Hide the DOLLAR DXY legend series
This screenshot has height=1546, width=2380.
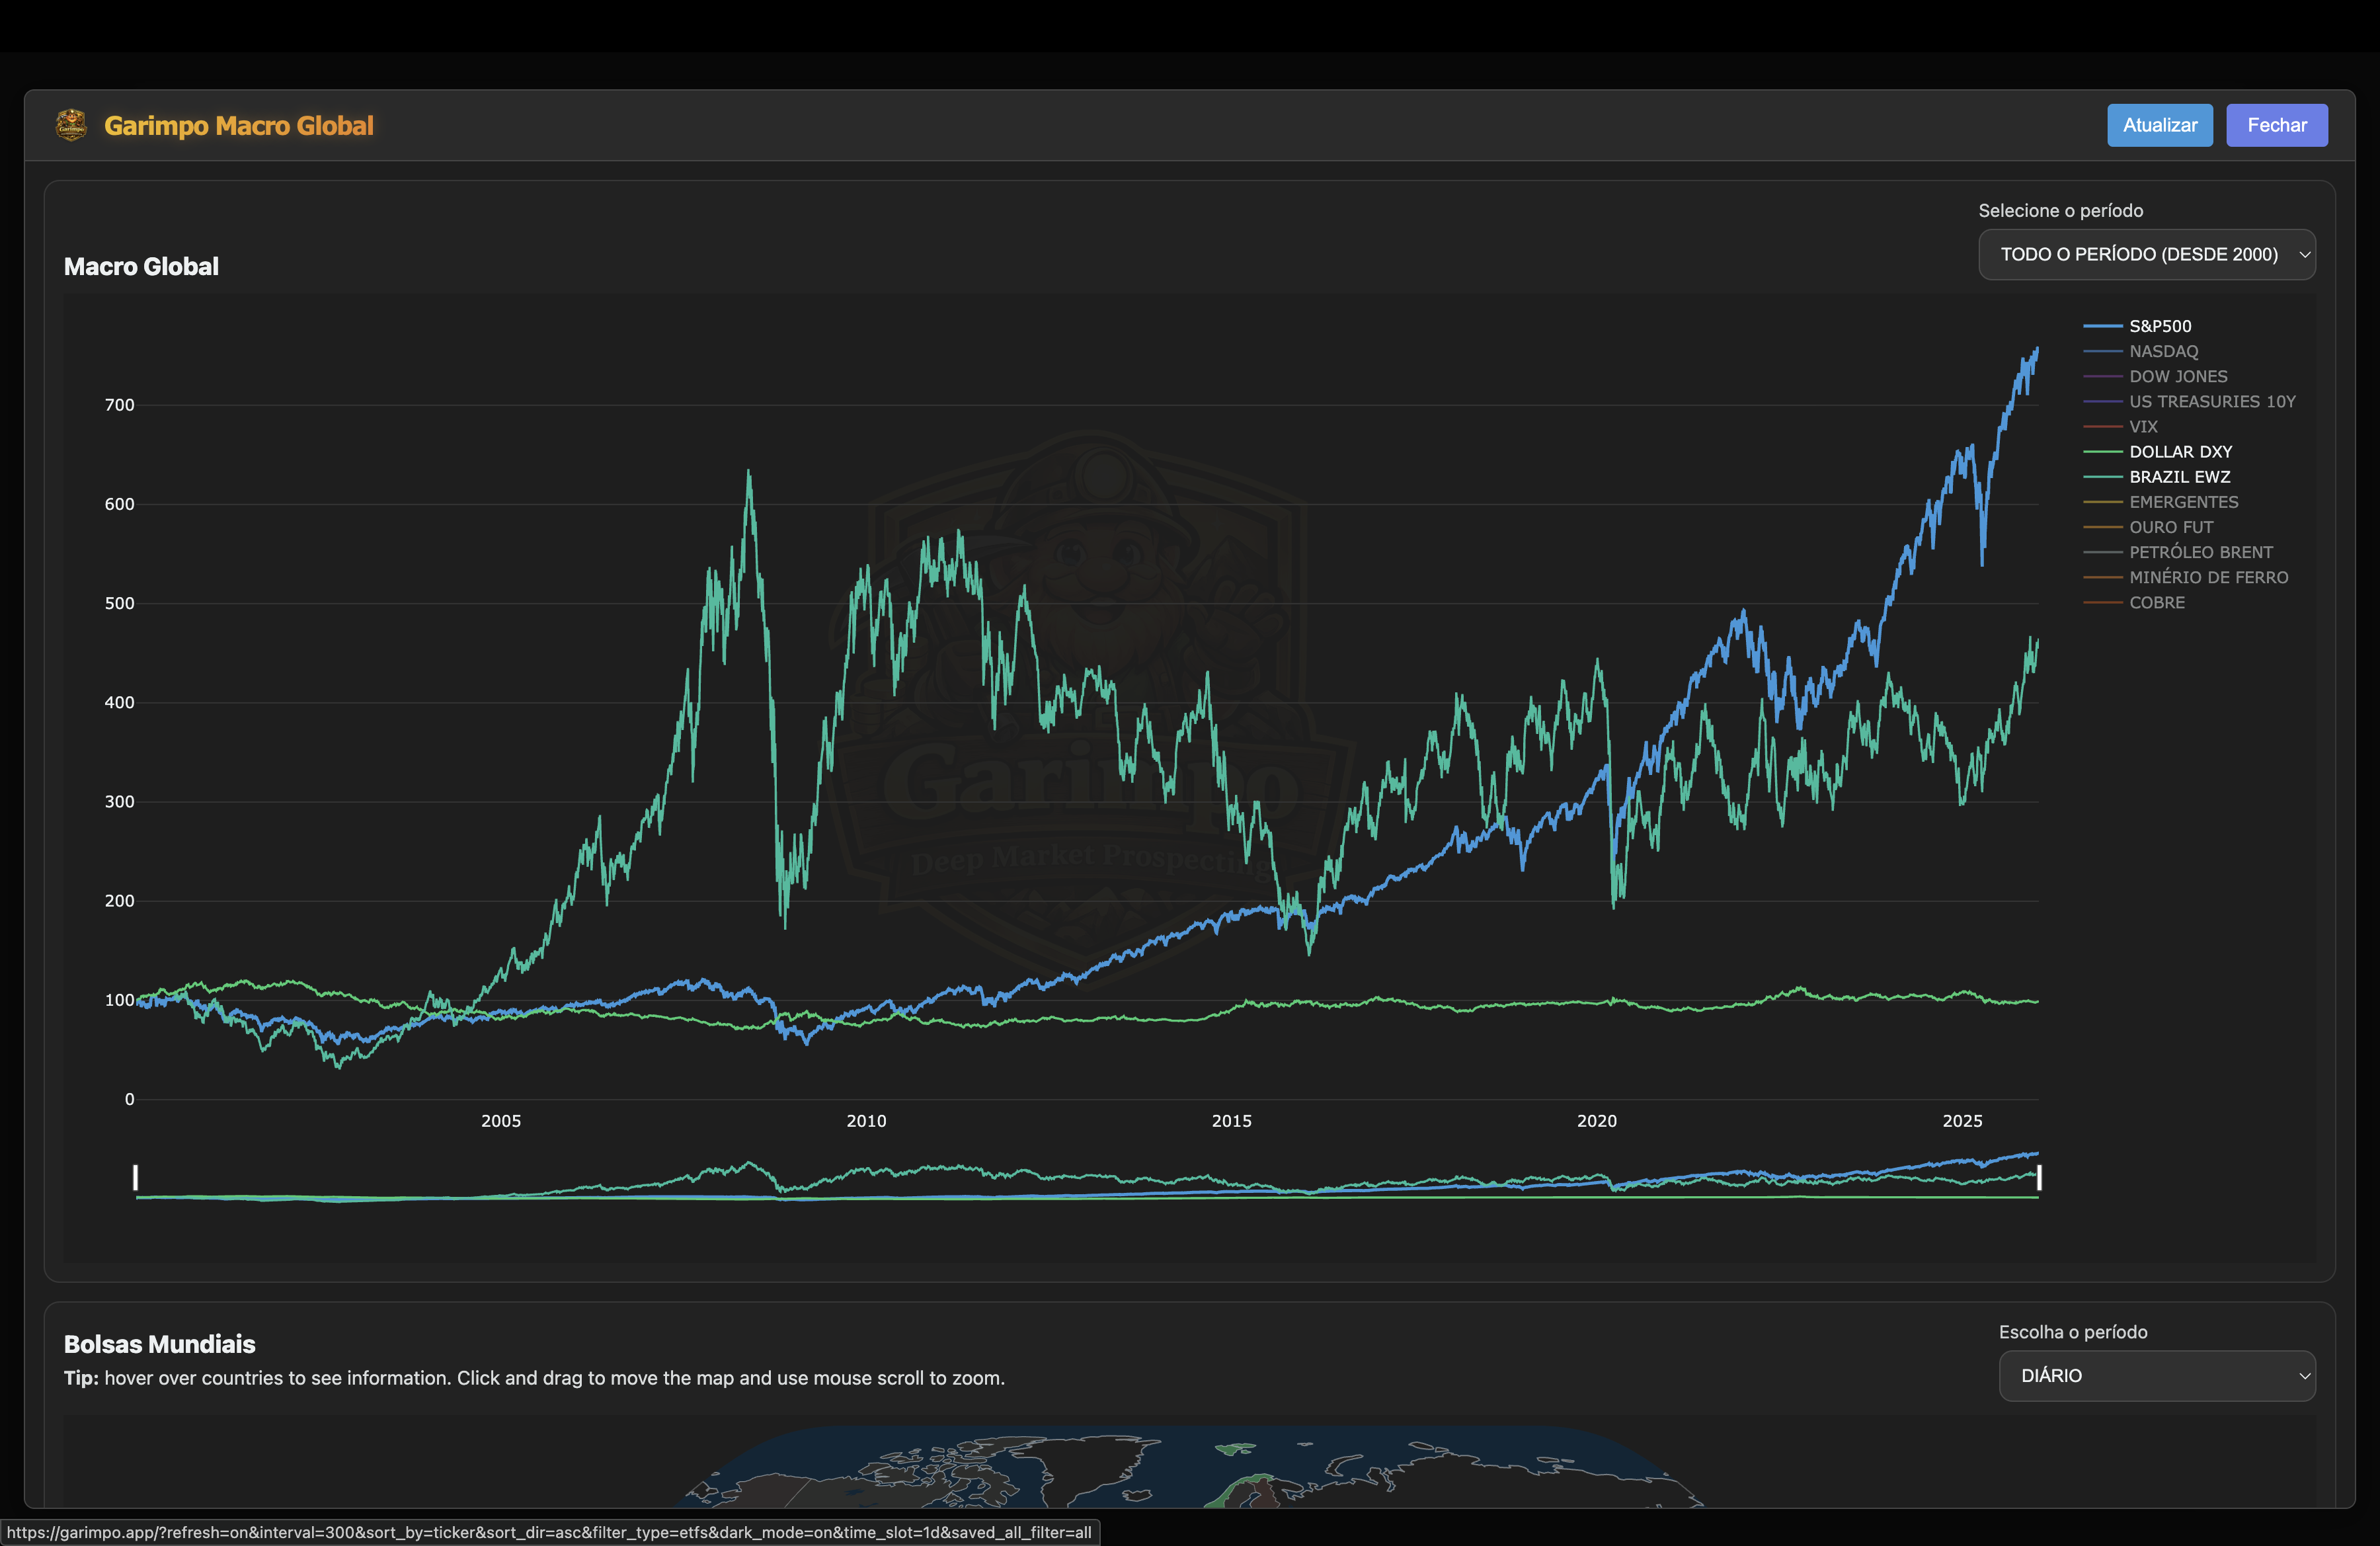click(2179, 452)
